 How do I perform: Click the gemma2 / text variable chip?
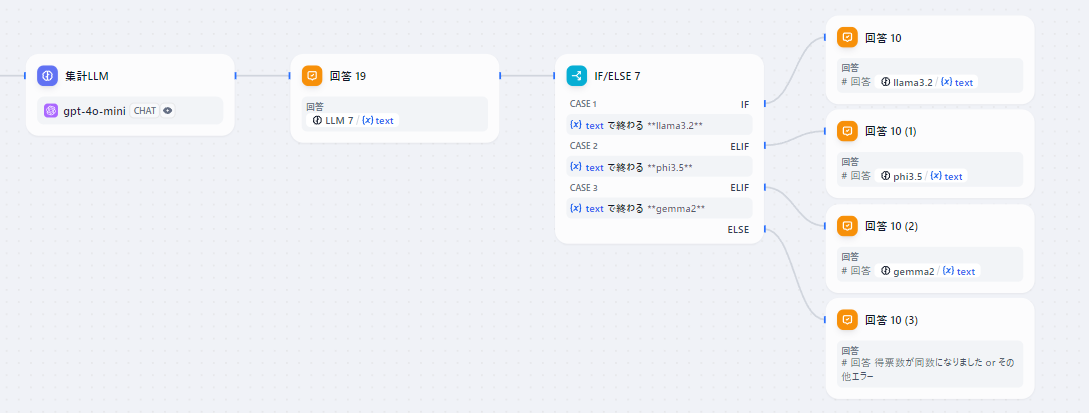pos(928,271)
